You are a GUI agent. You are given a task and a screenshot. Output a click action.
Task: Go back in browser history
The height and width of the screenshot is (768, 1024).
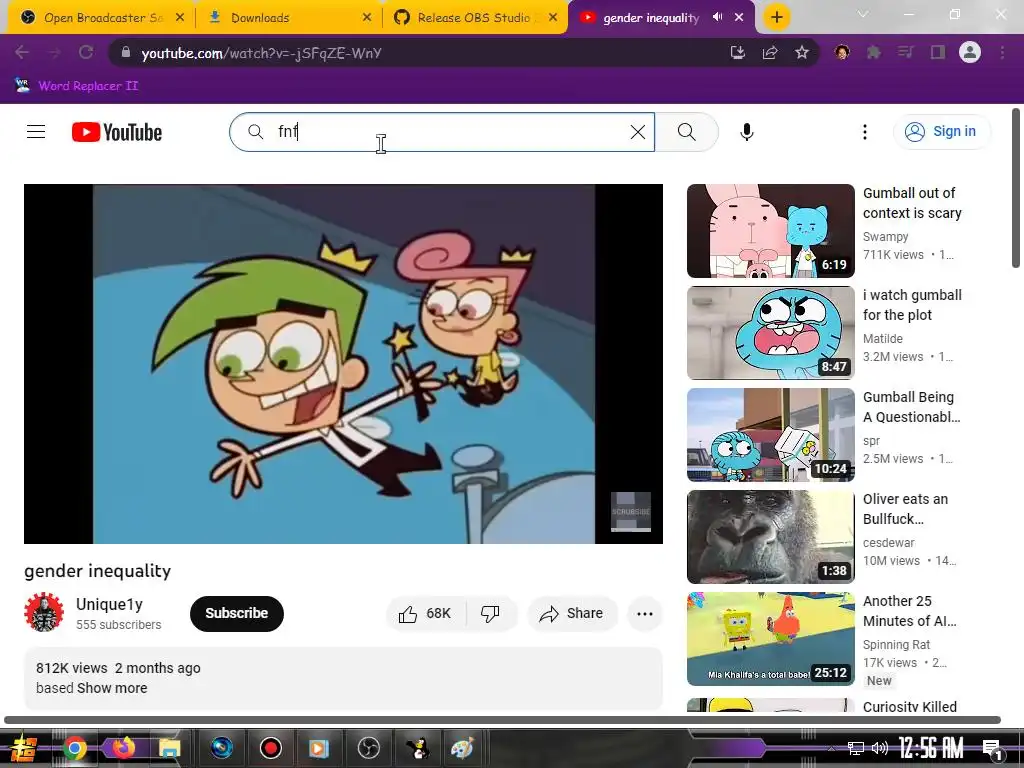[22, 52]
